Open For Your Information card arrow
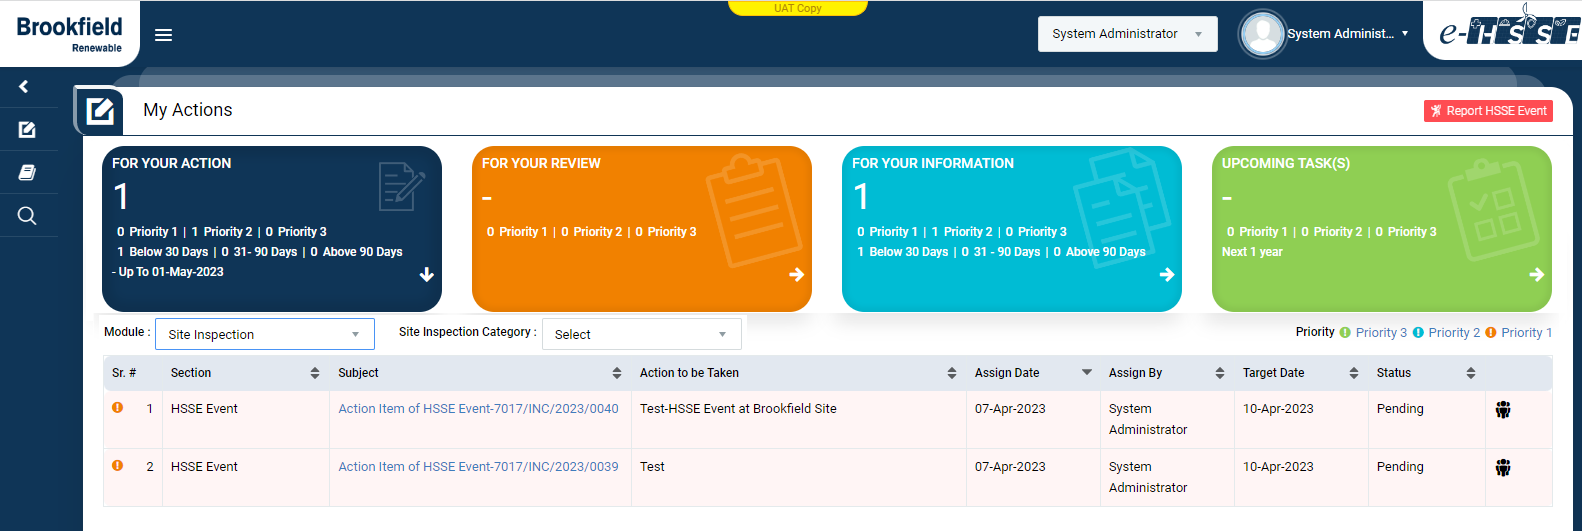Screen dimensions: 1583x531 click(1167, 275)
